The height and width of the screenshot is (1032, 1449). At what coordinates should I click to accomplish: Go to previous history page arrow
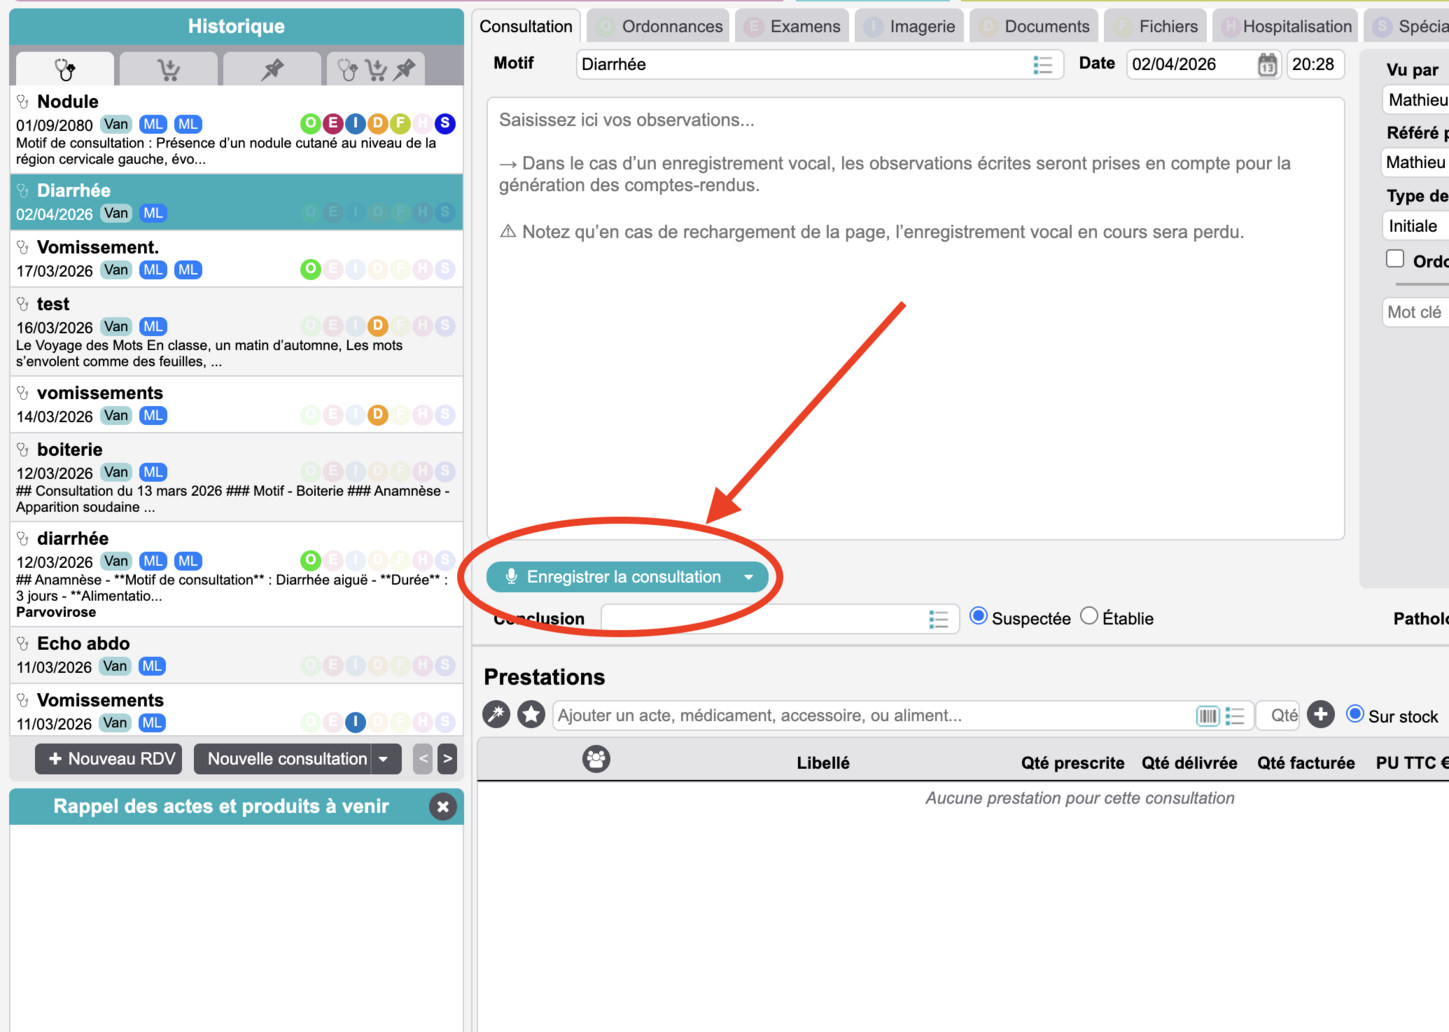pos(423,759)
